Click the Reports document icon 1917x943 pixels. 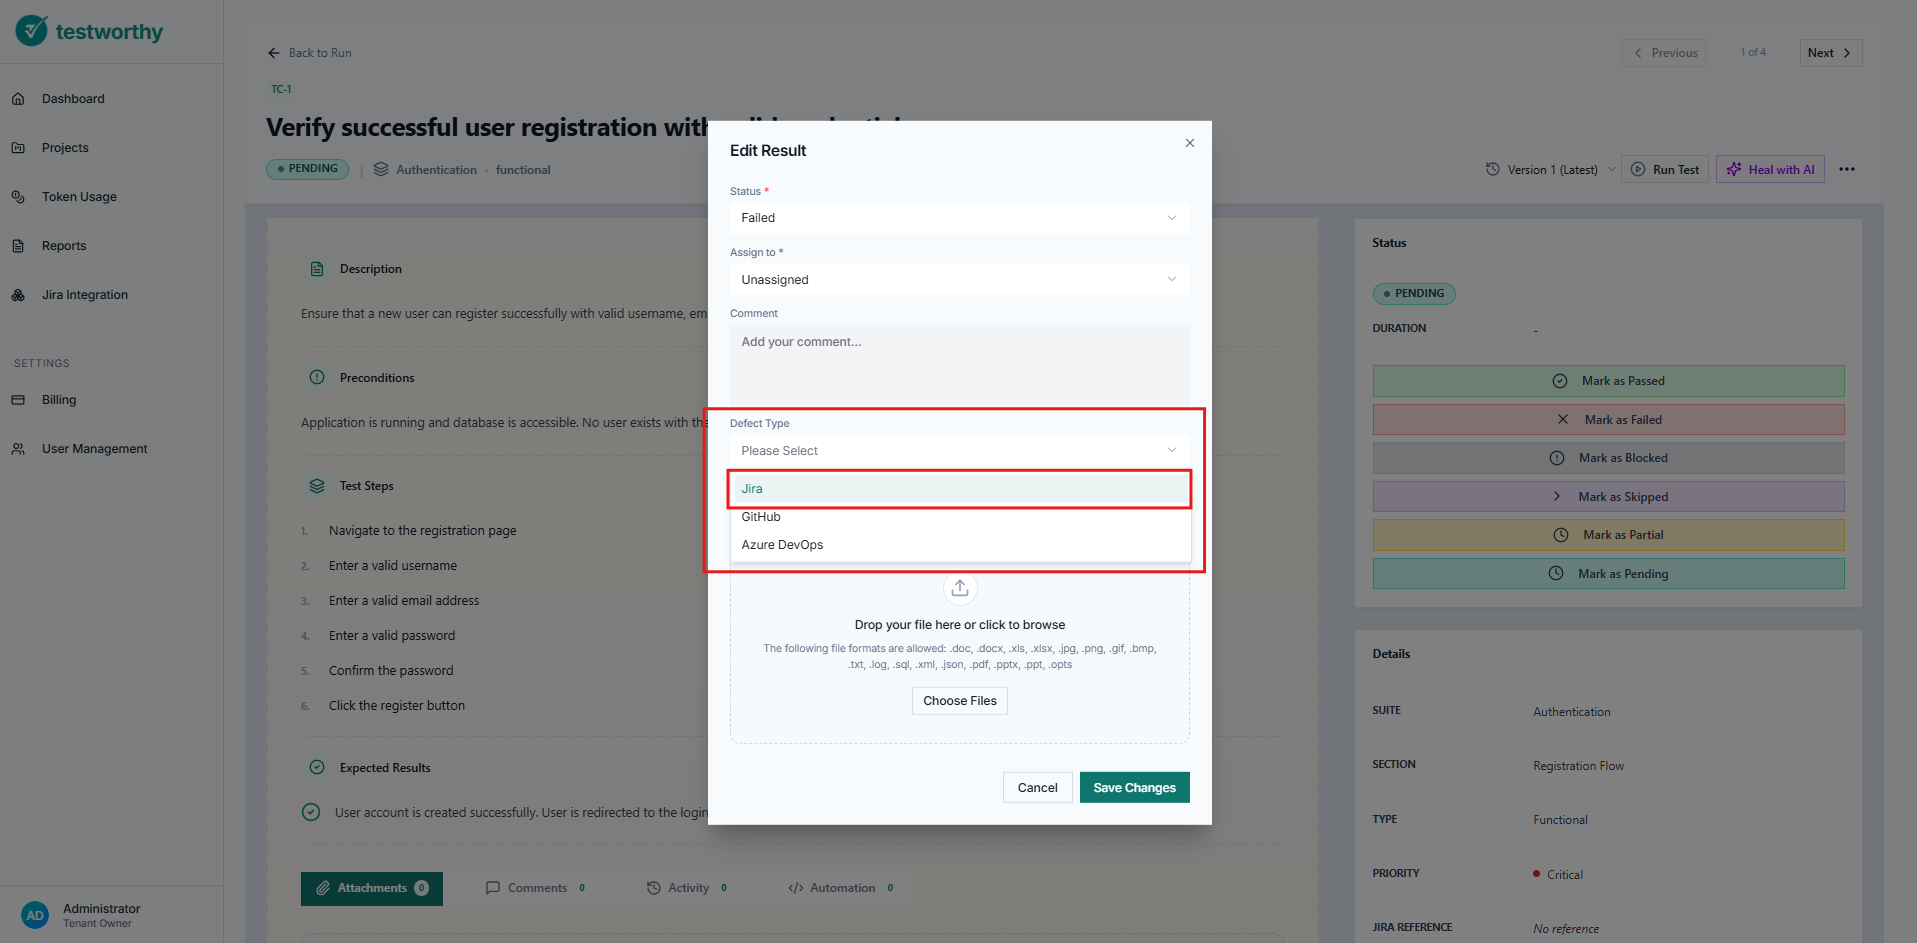[18, 246]
